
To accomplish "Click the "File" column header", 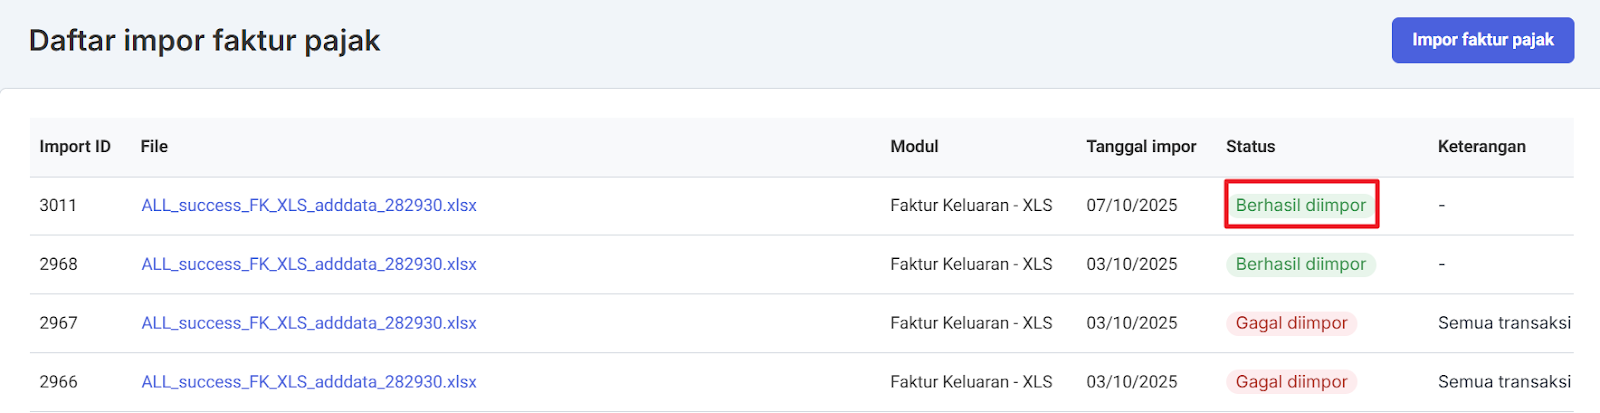I will click(154, 146).
